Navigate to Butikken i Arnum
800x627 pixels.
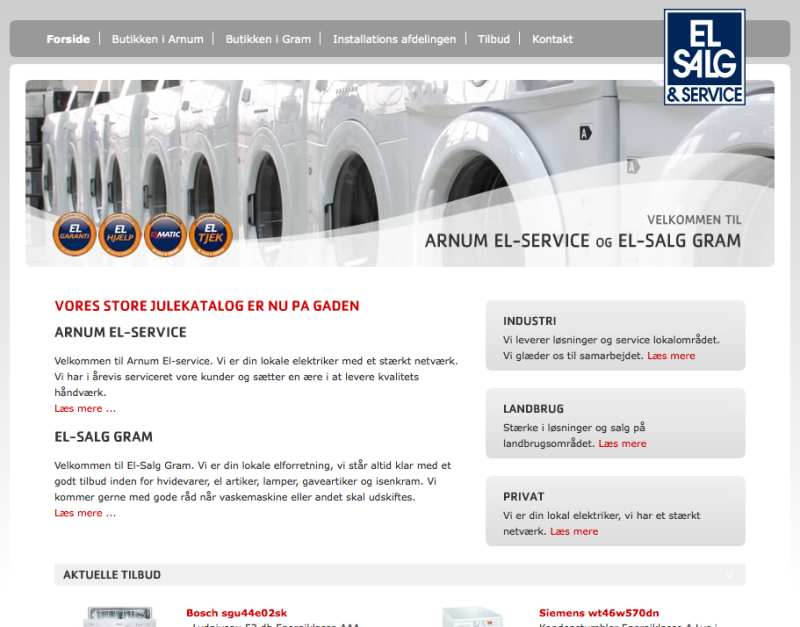coord(160,39)
